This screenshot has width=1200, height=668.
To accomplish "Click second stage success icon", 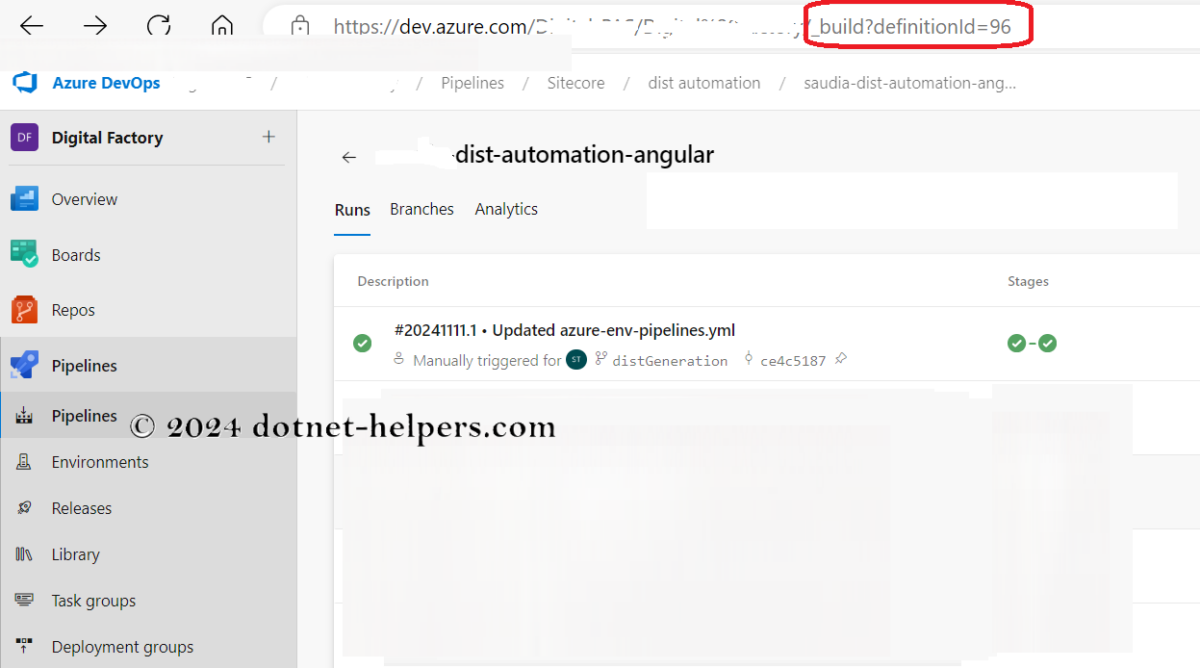I will (1047, 343).
